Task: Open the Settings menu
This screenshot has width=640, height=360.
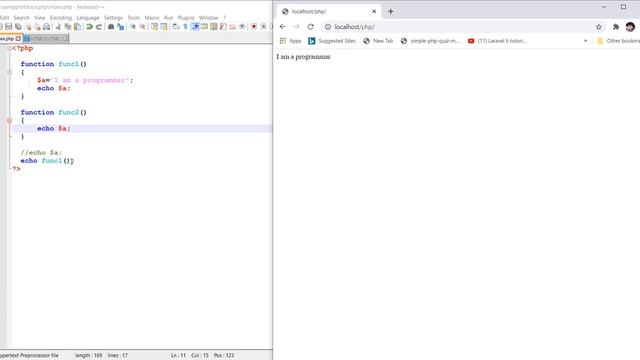Action: 113,18
